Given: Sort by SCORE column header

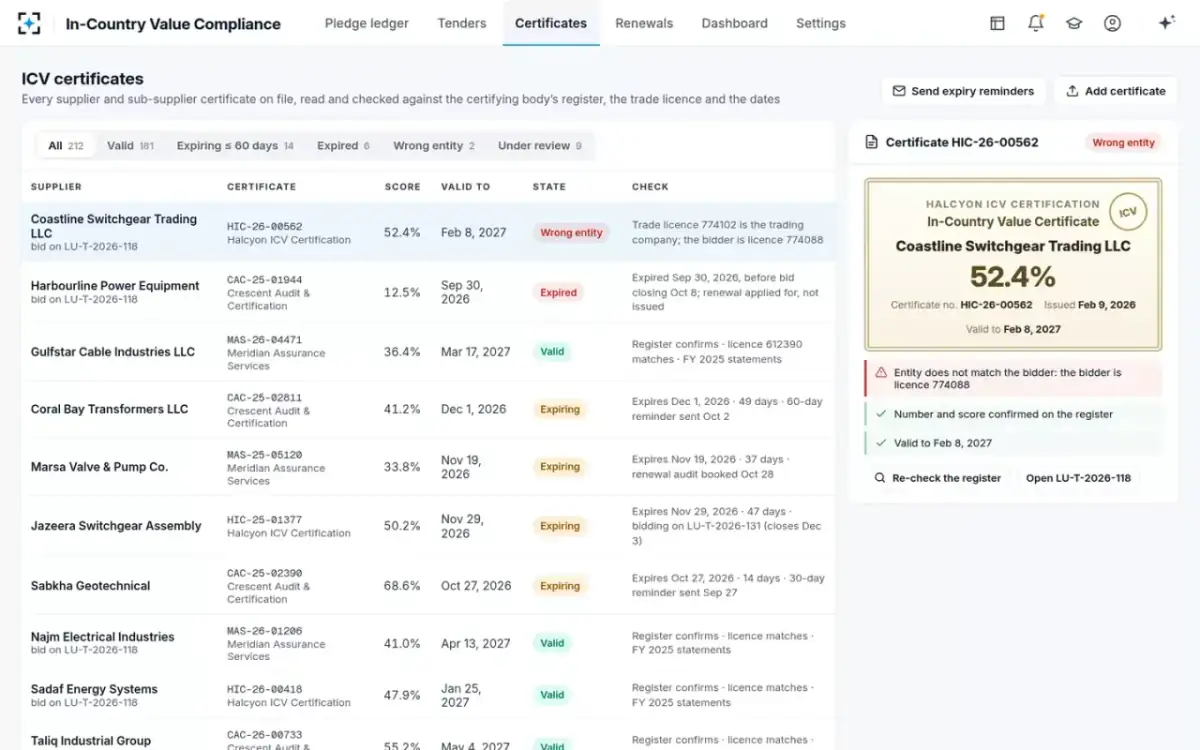Looking at the screenshot, I should click(x=401, y=187).
